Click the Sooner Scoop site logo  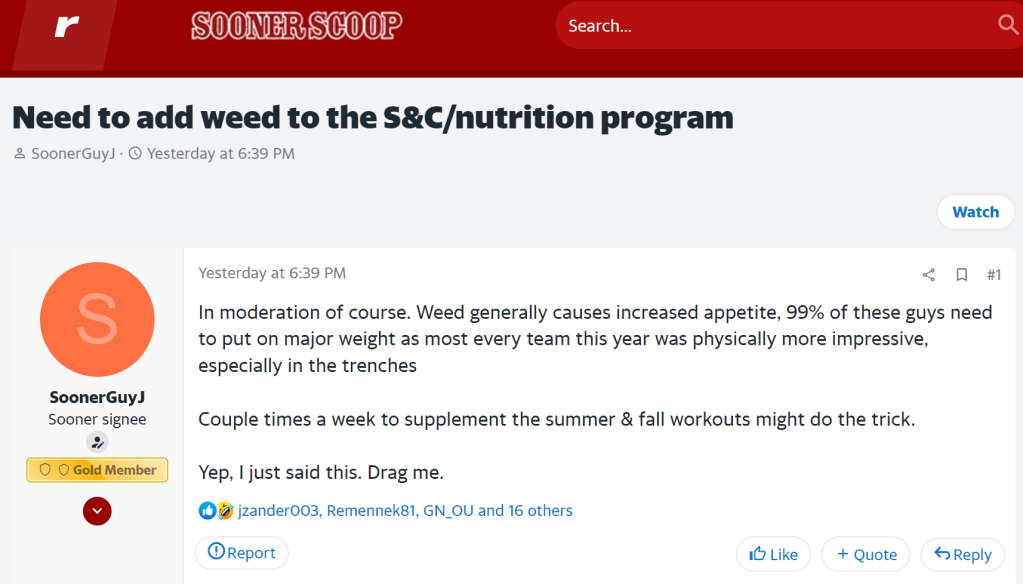pos(296,26)
